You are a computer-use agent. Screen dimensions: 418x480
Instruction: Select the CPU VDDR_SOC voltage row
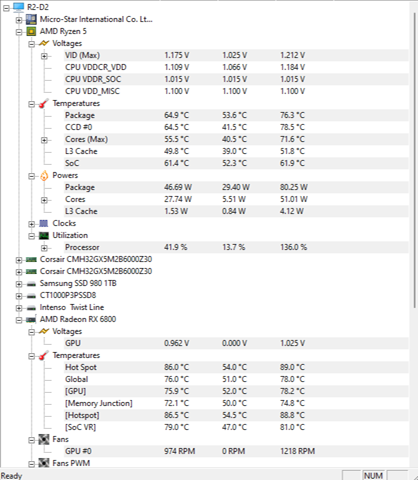click(236, 79)
